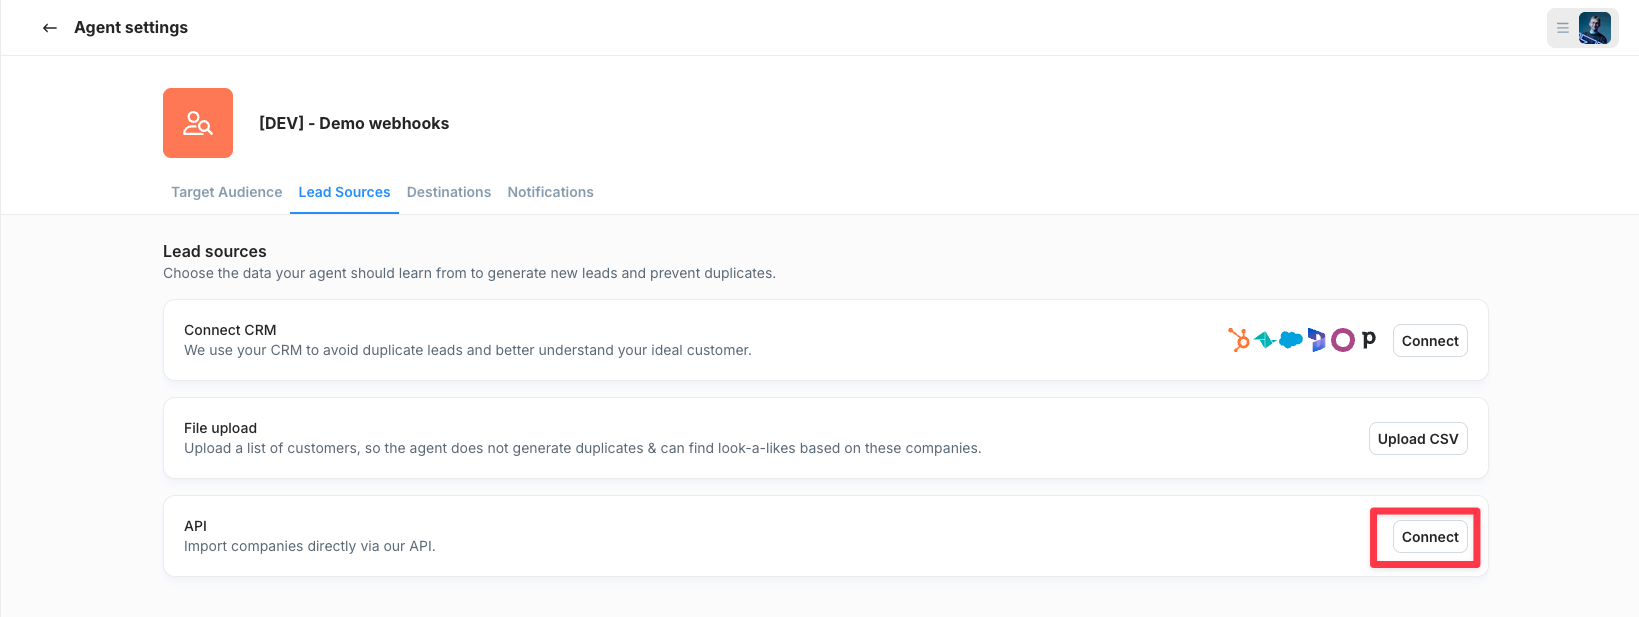The image size is (1639, 617).
Task: Switch to the Target Audience tab
Action: pos(226,192)
